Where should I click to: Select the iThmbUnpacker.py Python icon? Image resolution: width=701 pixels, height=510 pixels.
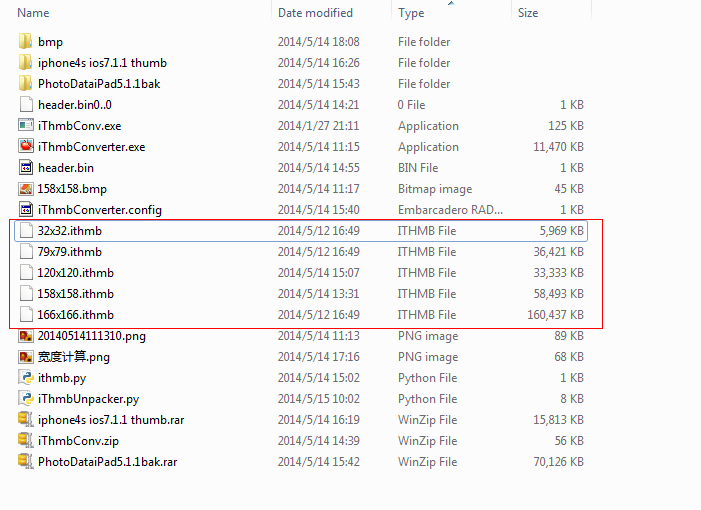tap(26, 399)
